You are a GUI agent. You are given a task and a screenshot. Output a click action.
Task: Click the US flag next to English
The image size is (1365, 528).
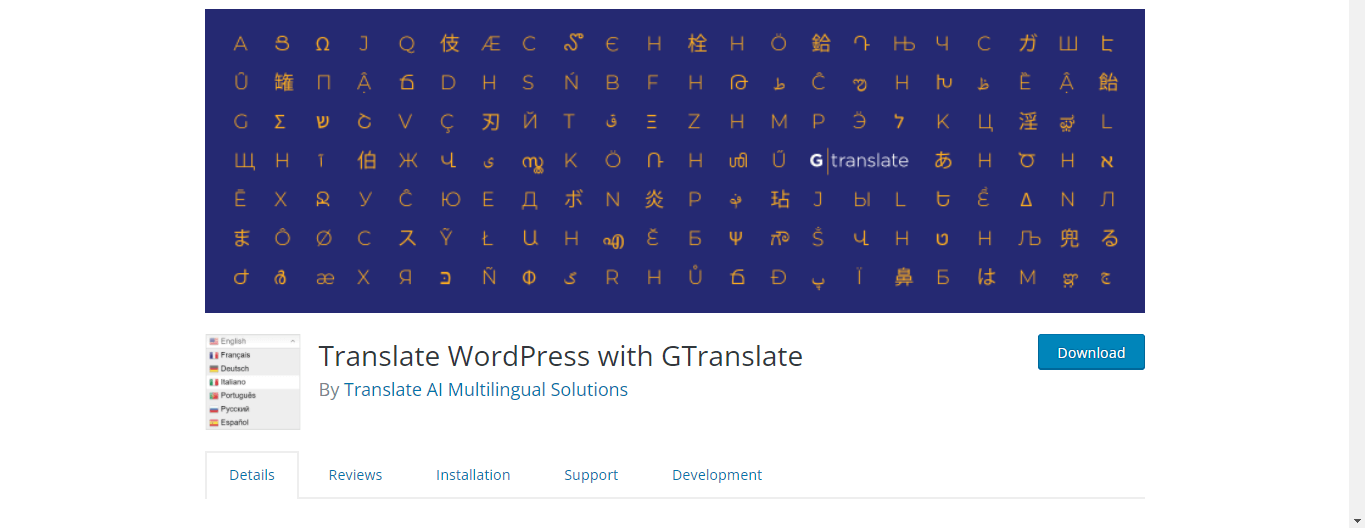tap(214, 342)
